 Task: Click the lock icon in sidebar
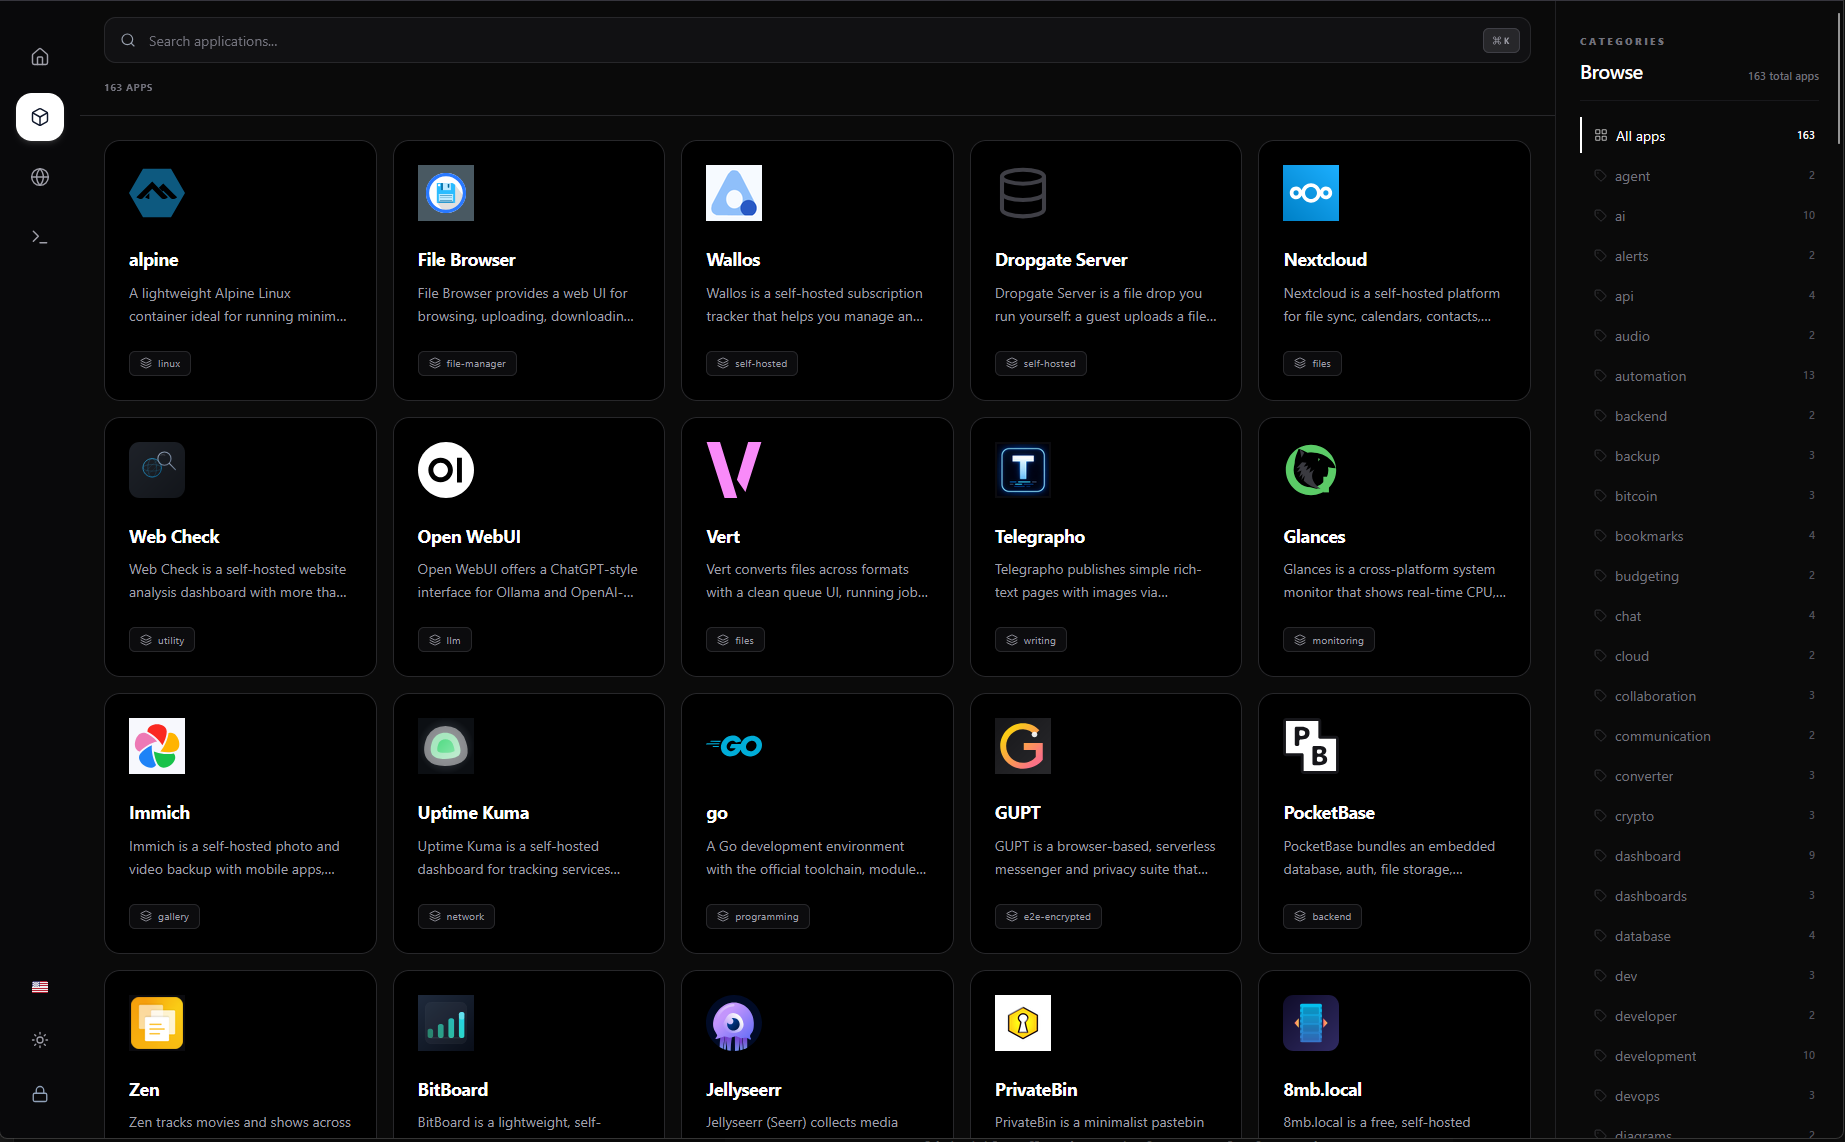coord(40,1094)
